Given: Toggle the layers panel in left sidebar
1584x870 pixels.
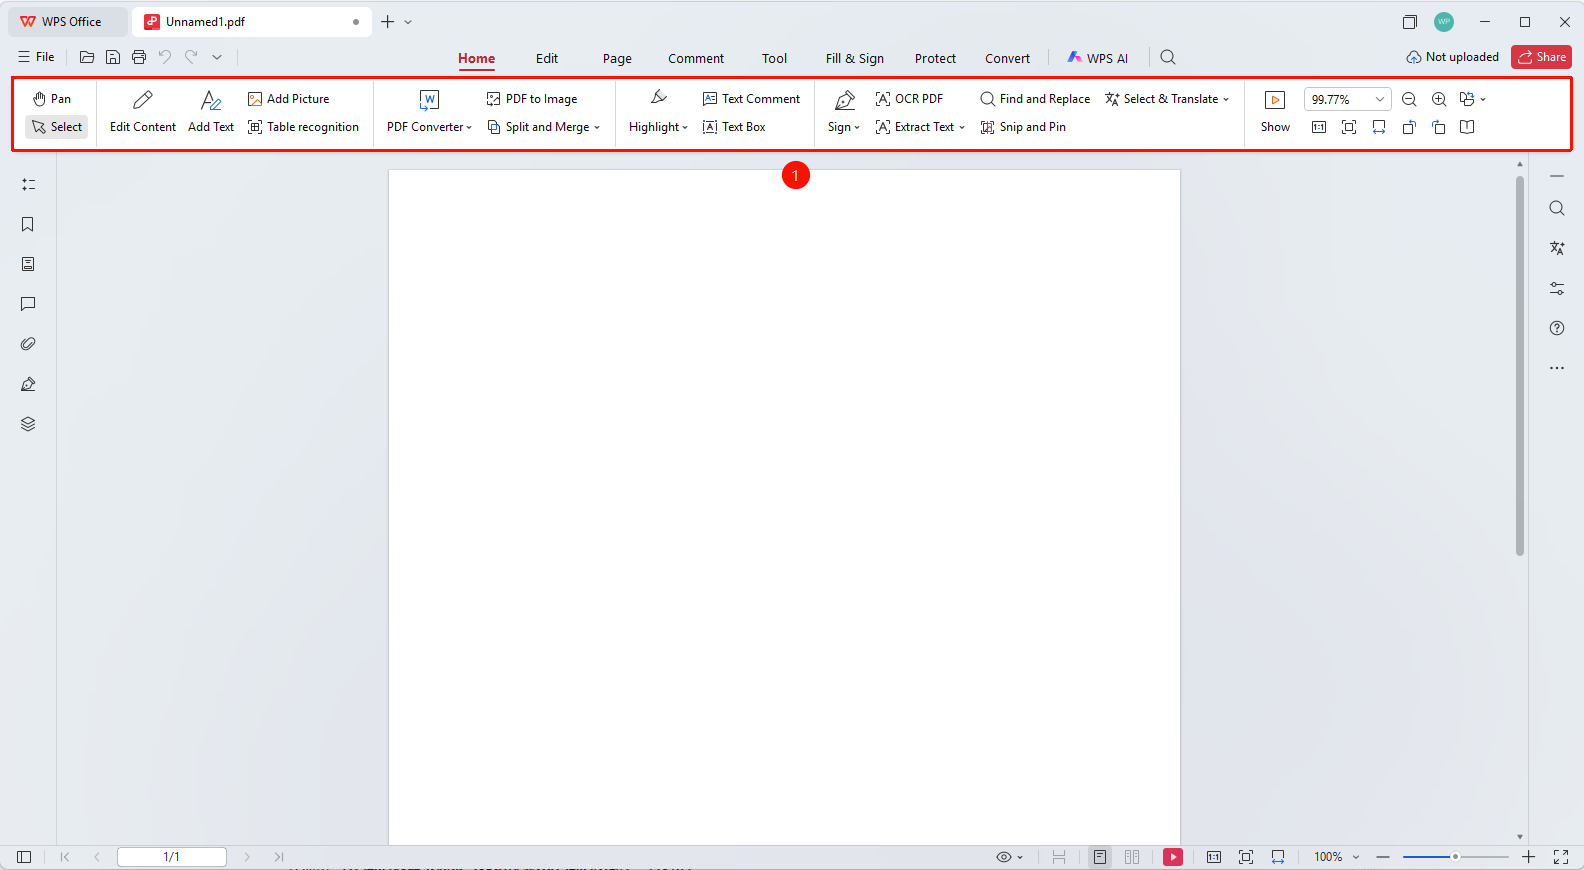Looking at the screenshot, I should coord(28,424).
